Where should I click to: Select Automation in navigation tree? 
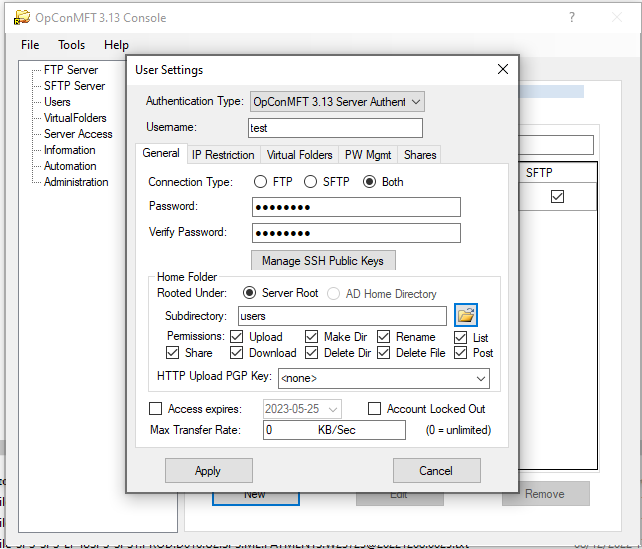[x=70, y=166]
